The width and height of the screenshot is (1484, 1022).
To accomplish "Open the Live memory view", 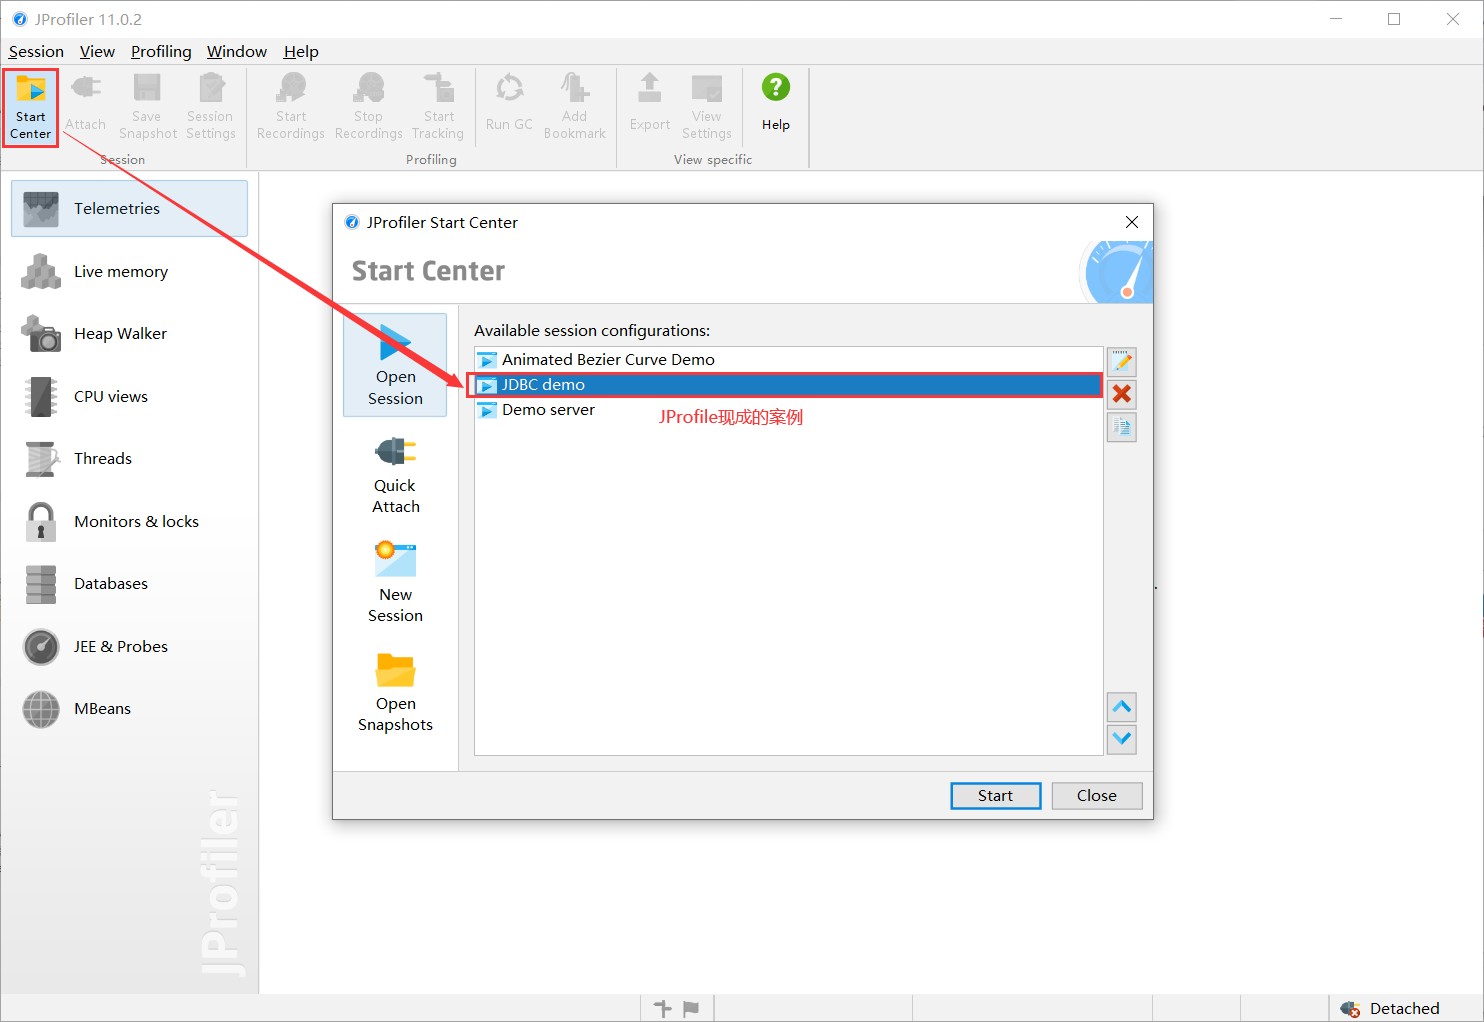I will (x=129, y=271).
